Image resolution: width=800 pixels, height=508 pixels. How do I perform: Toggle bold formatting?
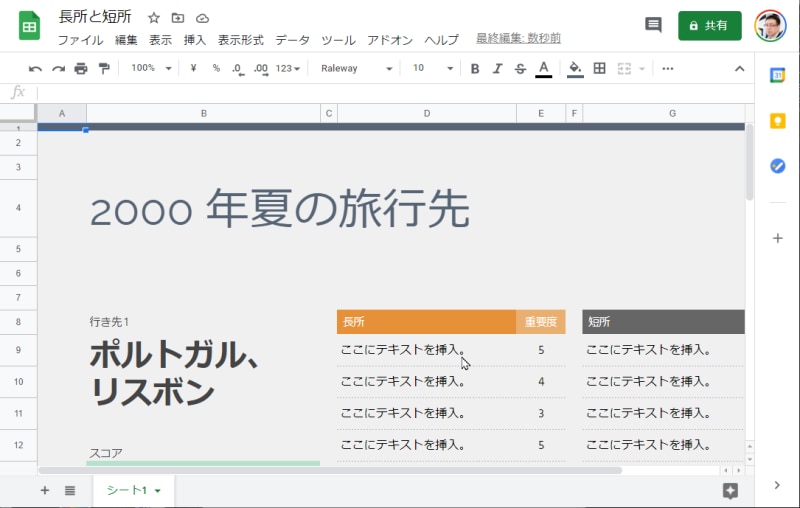pos(474,68)
